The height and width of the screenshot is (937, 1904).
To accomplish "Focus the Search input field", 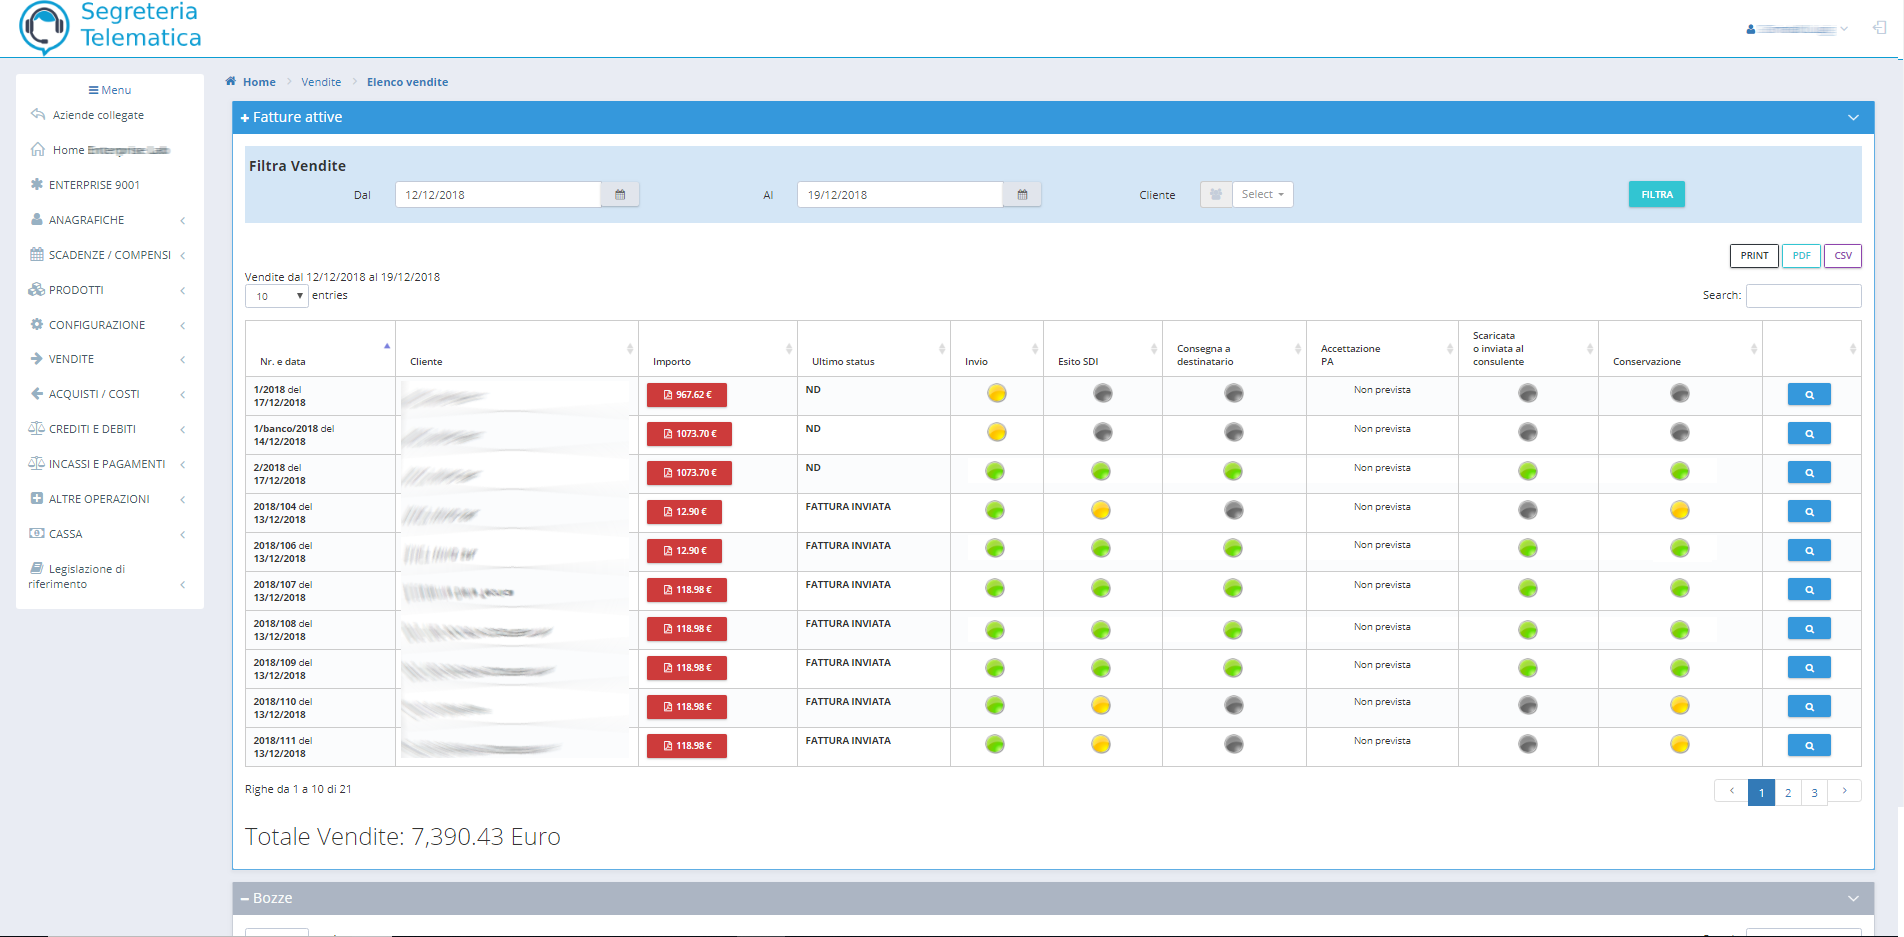I will (1803, 296).
